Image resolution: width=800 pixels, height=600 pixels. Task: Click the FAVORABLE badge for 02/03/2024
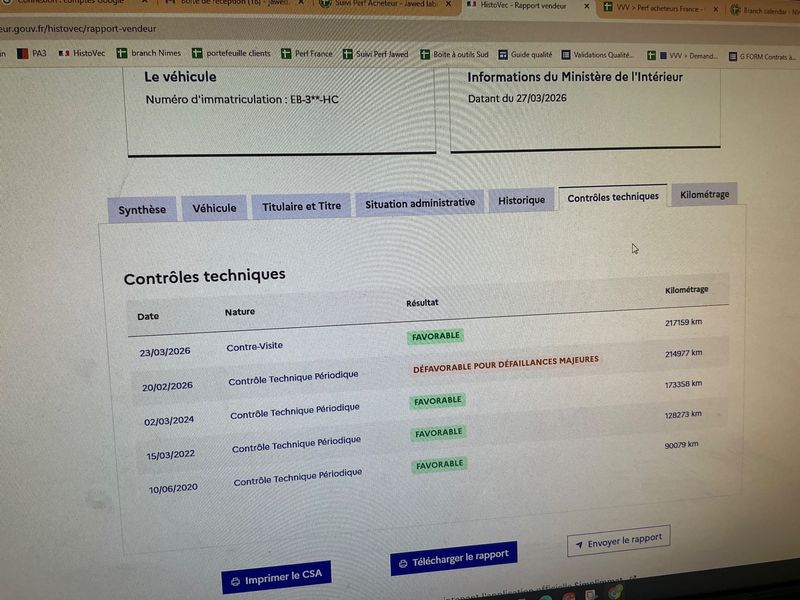[438, 401]
